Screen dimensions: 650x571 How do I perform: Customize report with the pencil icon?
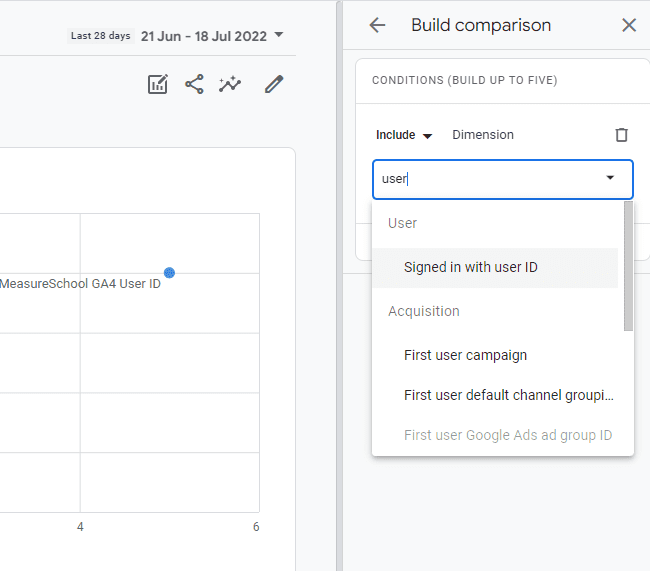coord(274,84)
